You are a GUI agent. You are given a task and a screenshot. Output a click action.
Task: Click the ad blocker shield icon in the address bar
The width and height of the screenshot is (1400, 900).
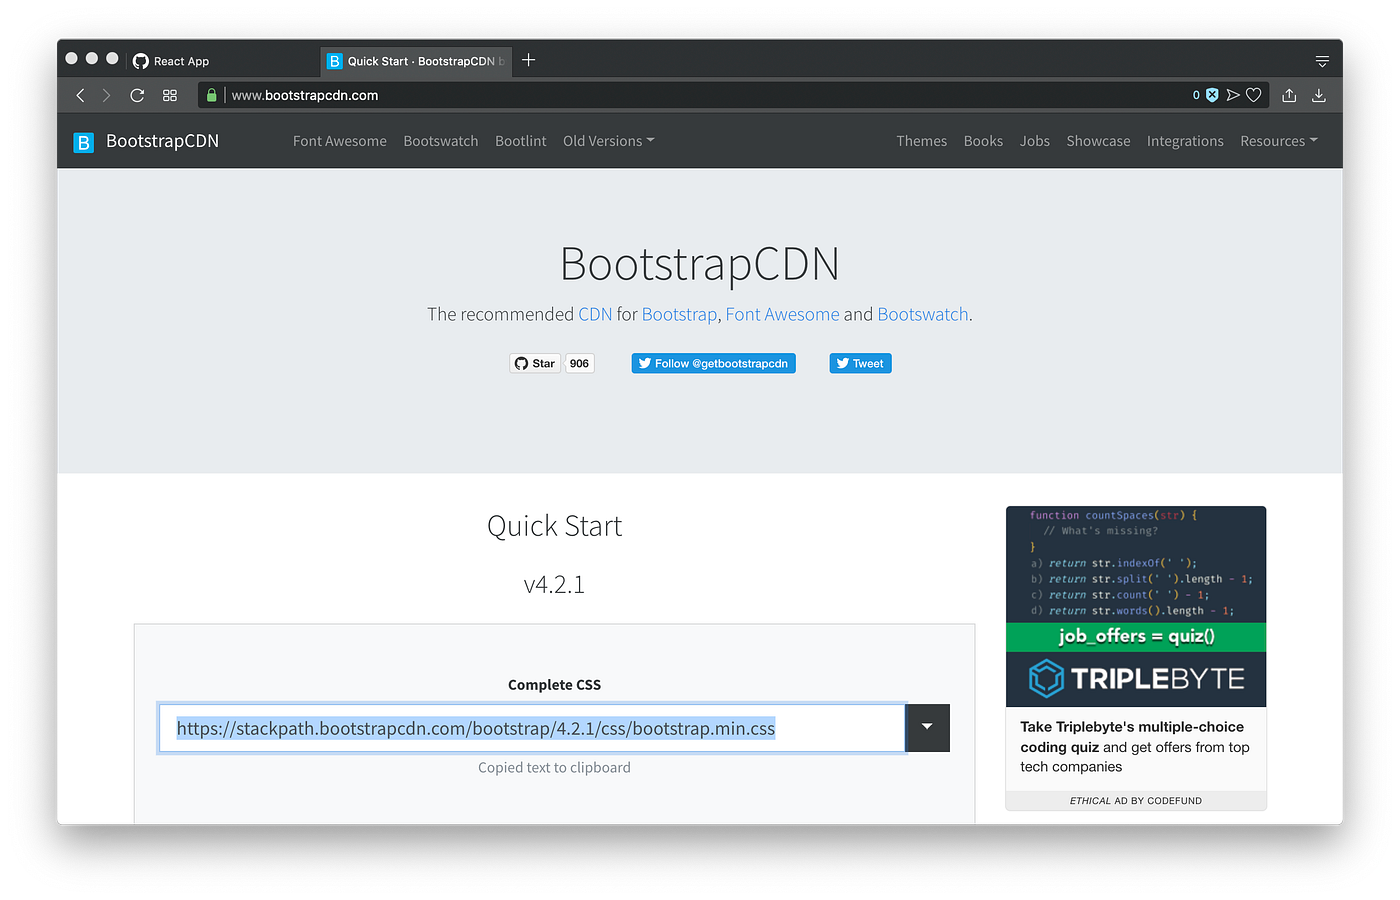point(1212,95)
